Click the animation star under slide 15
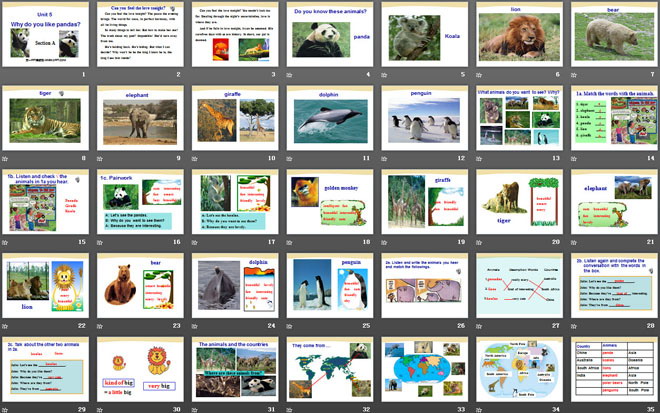 tap(6, 242)
